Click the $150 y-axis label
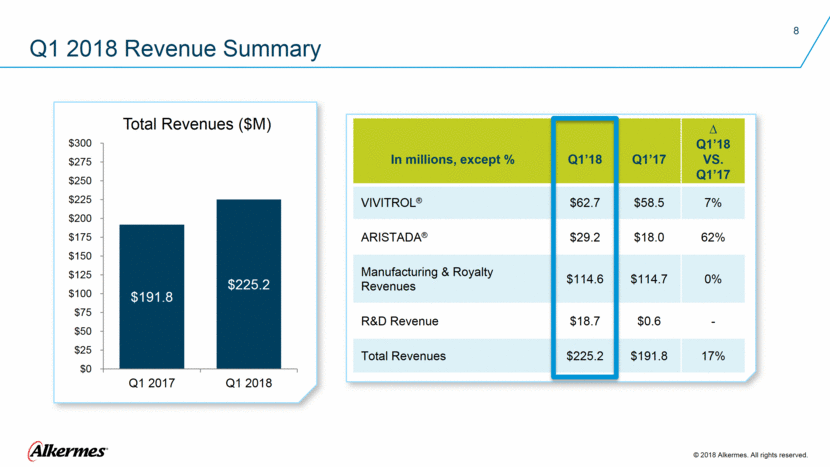 pos(80,256)
